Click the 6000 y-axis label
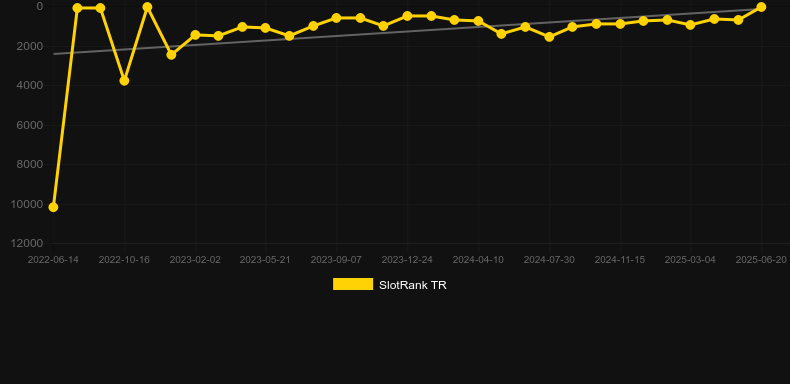The width and height of the screenshot is (790, 384). pyautogui.click(x=30, y=125)
